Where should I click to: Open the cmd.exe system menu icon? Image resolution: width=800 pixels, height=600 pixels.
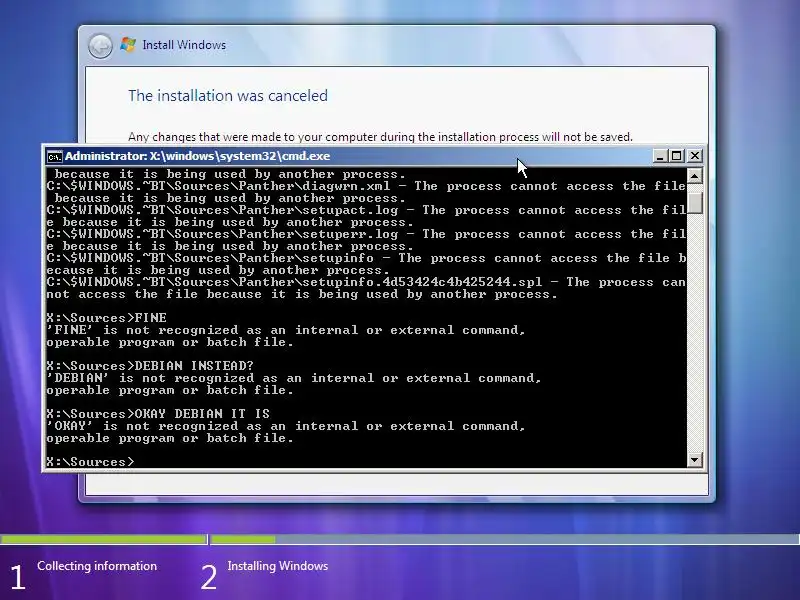coord(54,157)
